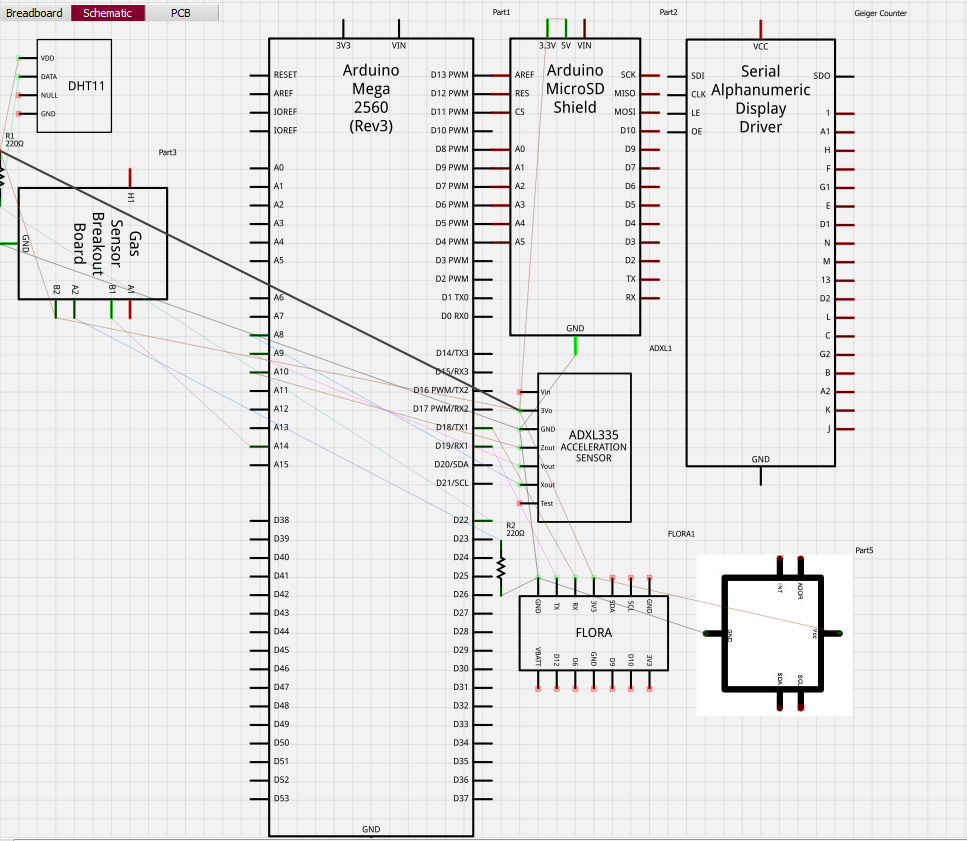Click the GND pin below Display Driver
967x841 pixels.
pyautogui.click(x=760, y=476)
